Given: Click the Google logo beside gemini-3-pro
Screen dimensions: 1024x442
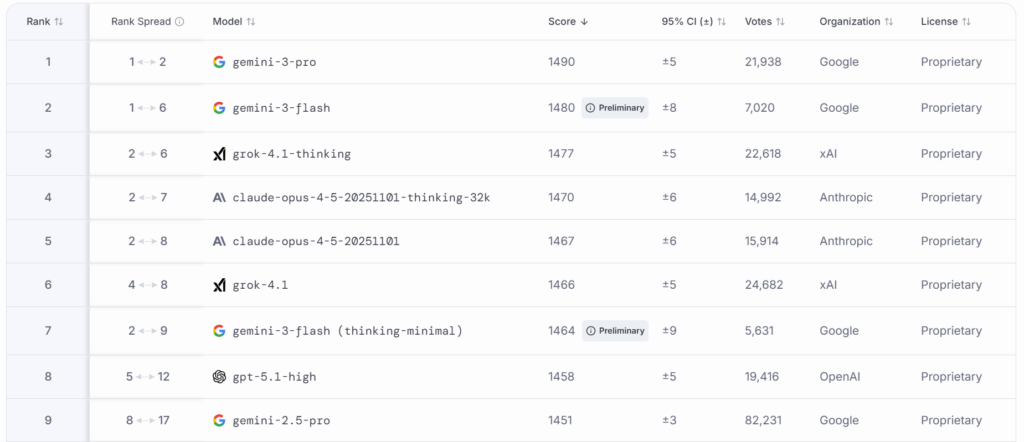Looking at the screenshot, I should (x=219, y=62).
